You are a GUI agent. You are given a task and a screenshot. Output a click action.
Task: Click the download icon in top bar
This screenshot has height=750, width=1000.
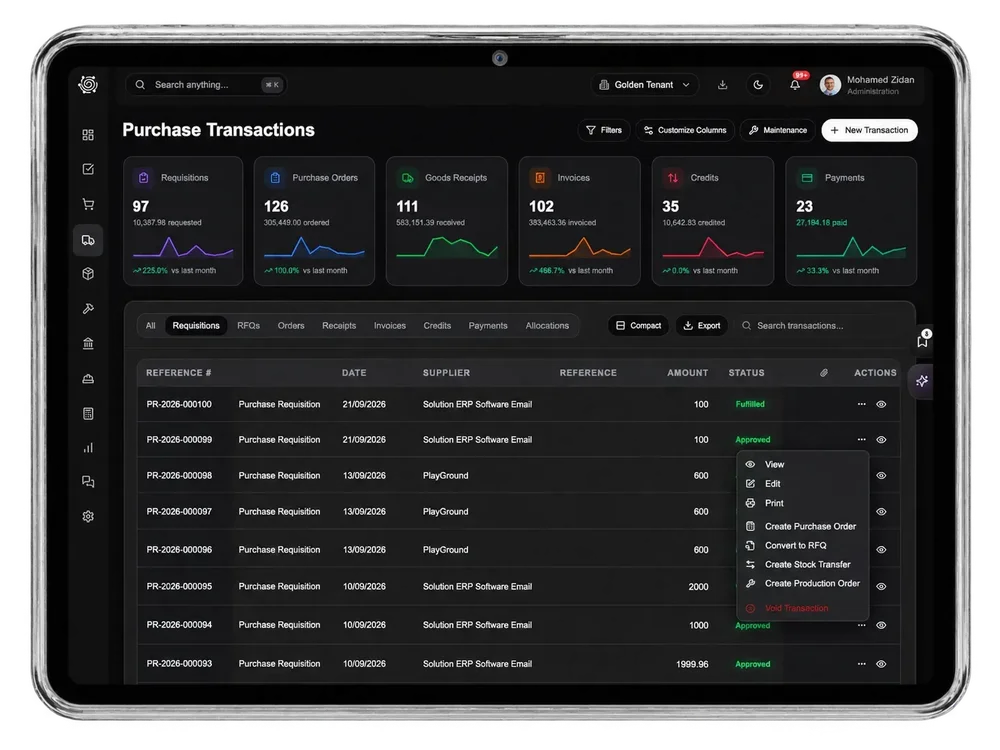tap(723, 85)
